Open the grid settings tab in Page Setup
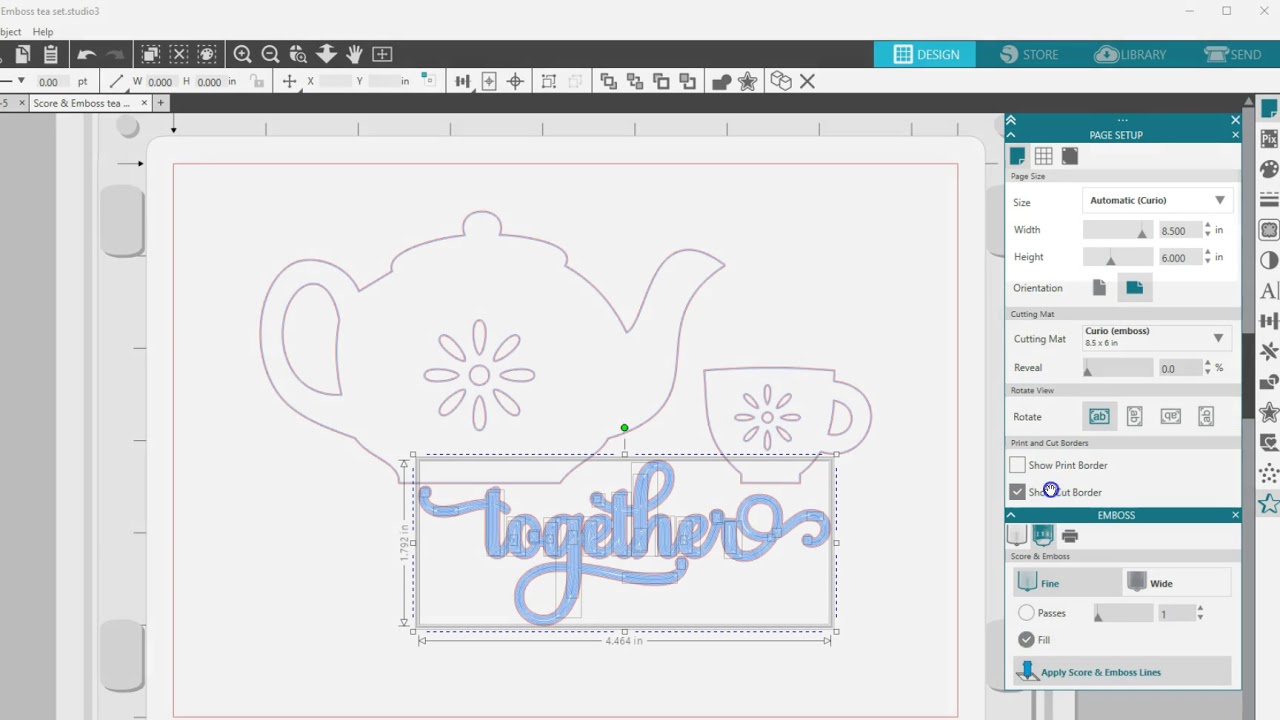 [1043, 156]
